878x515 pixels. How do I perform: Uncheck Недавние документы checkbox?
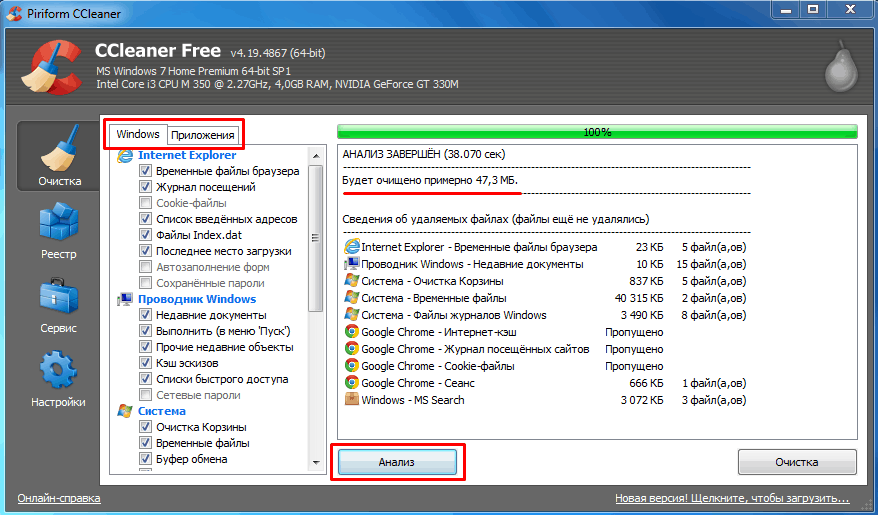(x=146, y=315)
